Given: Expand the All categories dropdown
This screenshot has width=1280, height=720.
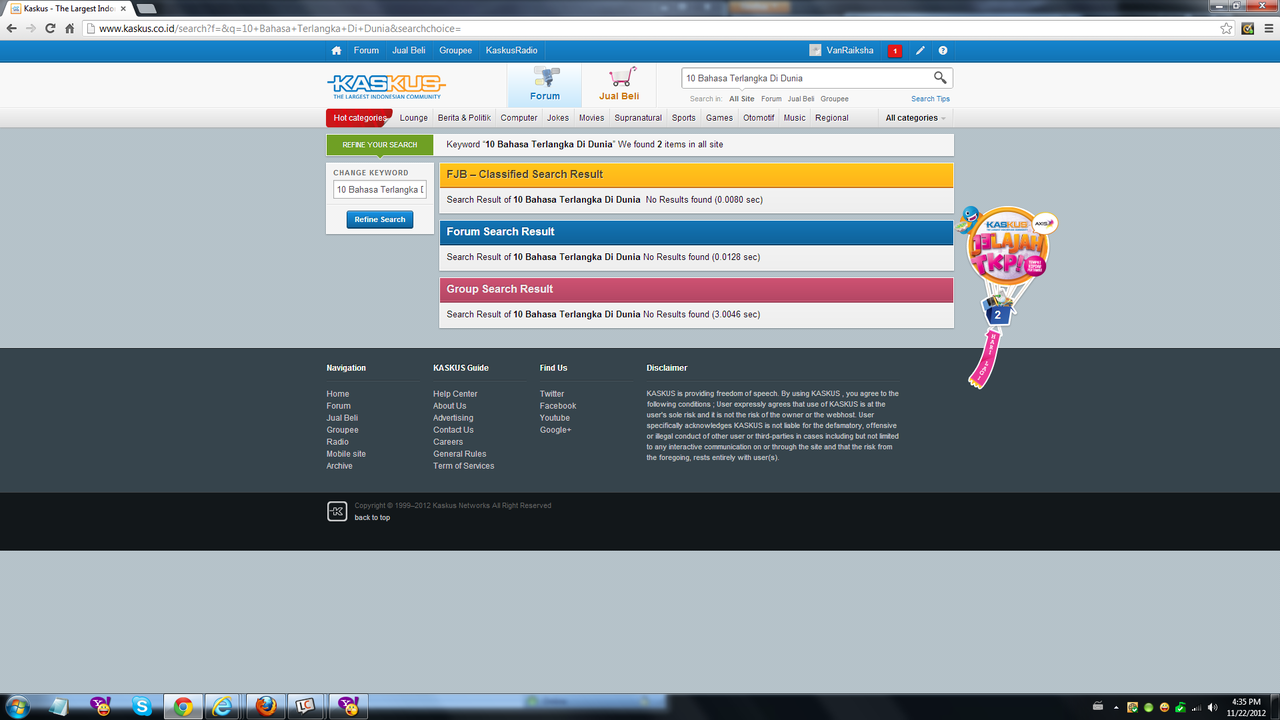Looking at the screenshot, I should (915, 118).
